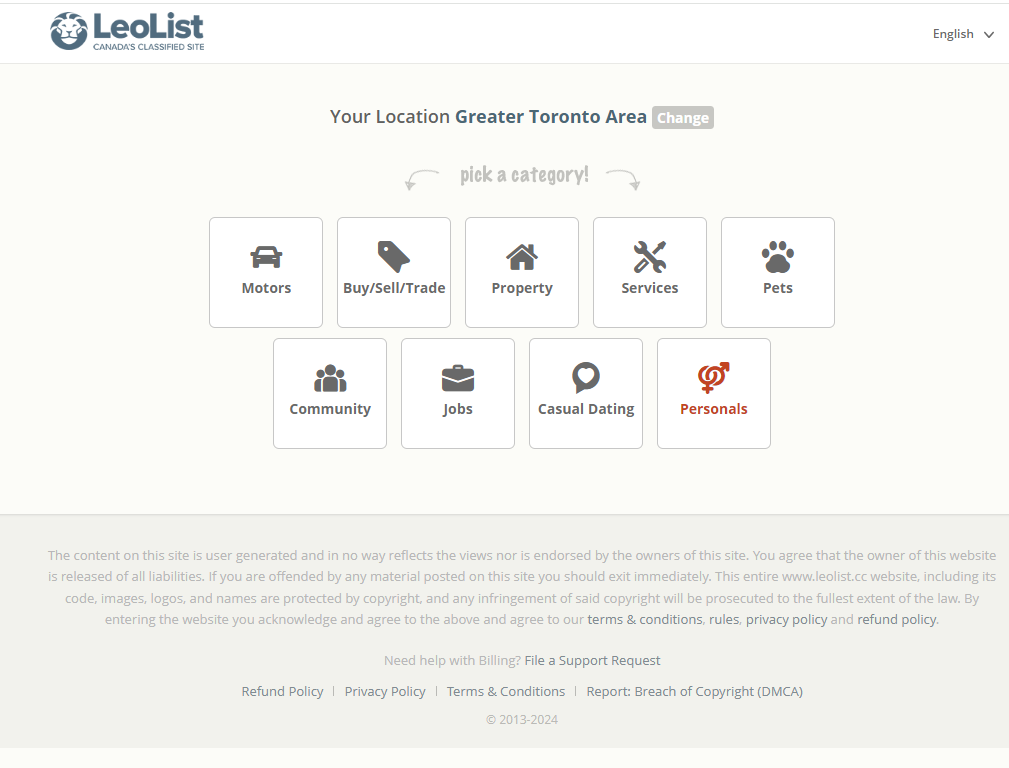Click the language dropdown chevron arrow
Screen dimensions: 1009x768
(x=989, y=35)
